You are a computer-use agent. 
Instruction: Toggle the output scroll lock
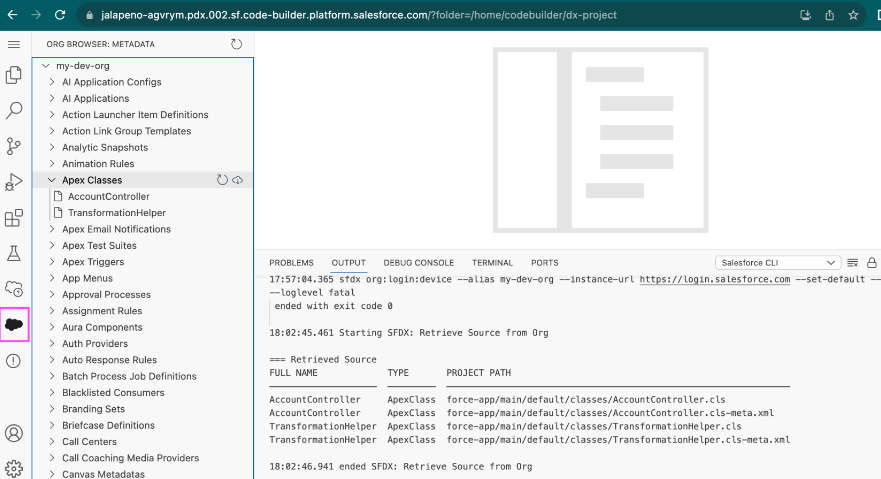(x=872, y=263)
